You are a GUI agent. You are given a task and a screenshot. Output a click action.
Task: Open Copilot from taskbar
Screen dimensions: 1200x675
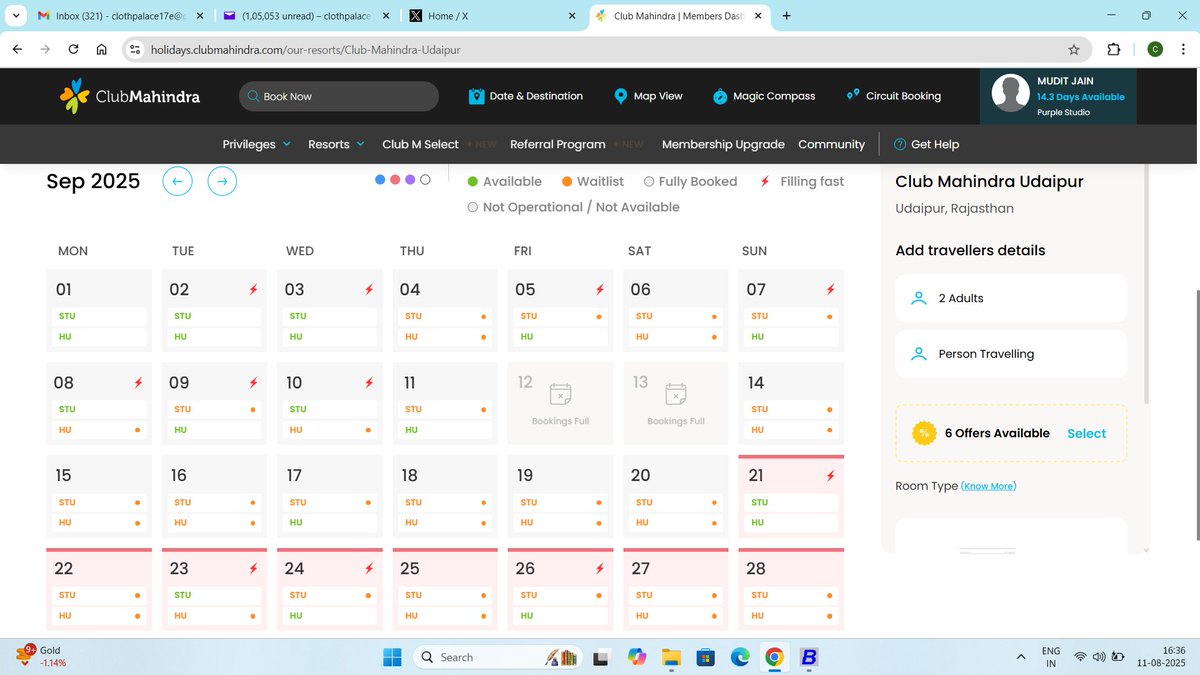[636, 657]
